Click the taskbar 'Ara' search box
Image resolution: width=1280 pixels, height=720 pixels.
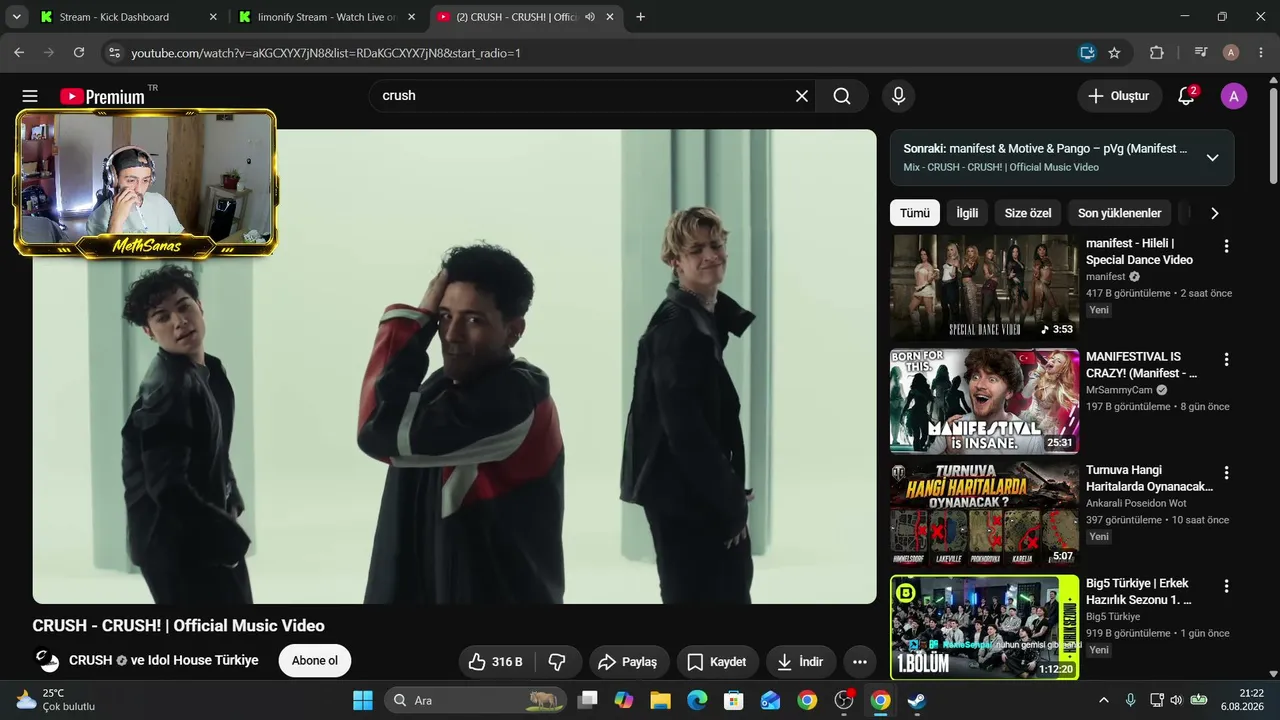475,700
